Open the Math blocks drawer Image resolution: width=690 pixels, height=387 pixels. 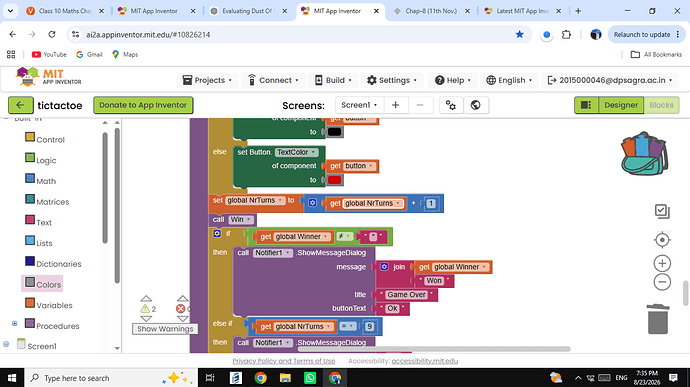pyautogui.click(x=40, y=181)
